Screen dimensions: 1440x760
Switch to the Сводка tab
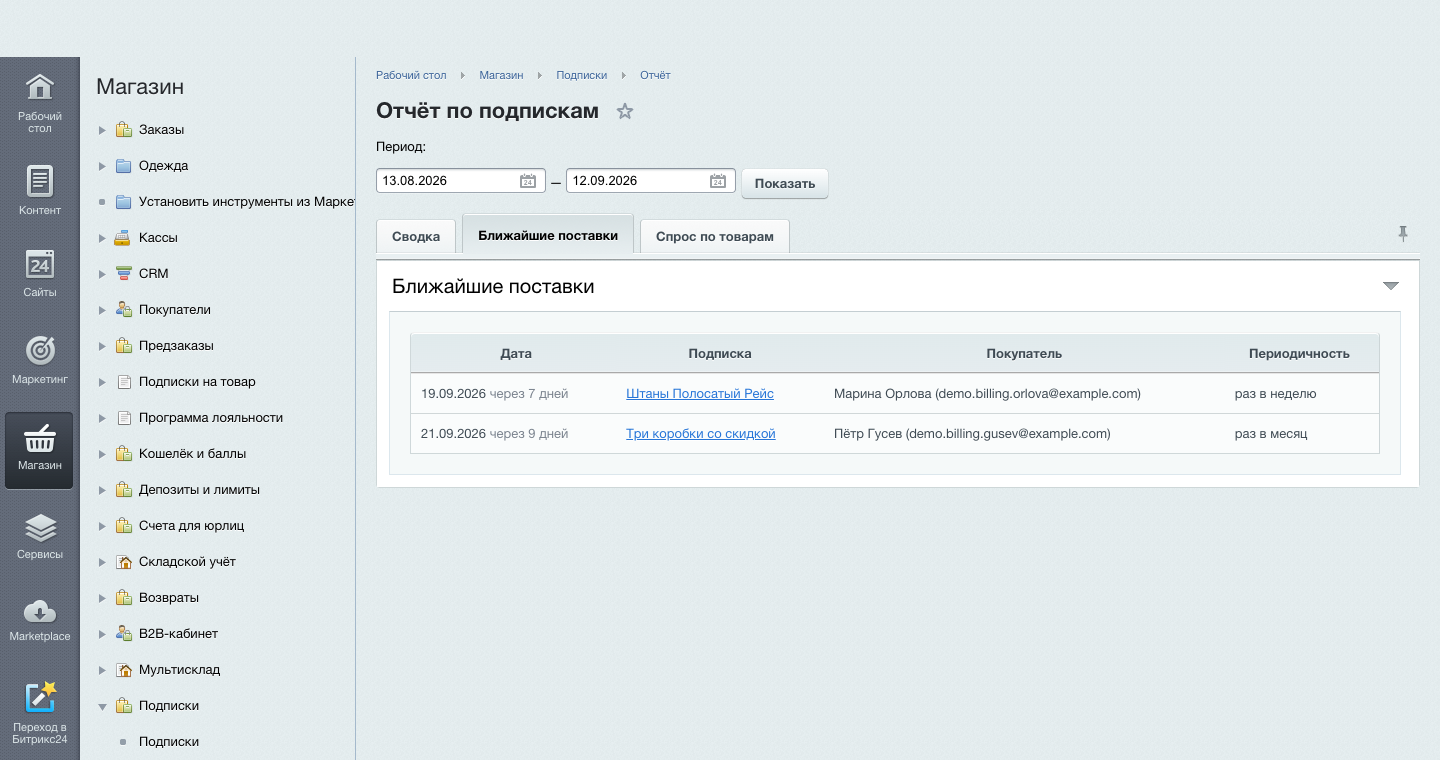(416, 237)
